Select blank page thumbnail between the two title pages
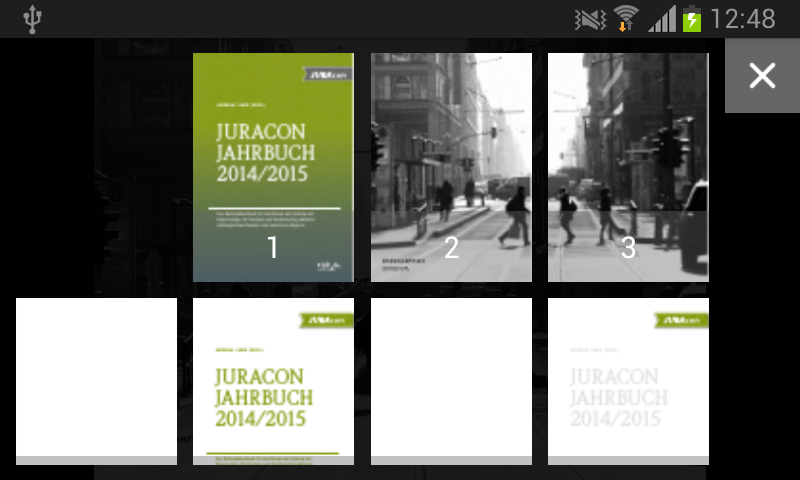 click(451, 381)
